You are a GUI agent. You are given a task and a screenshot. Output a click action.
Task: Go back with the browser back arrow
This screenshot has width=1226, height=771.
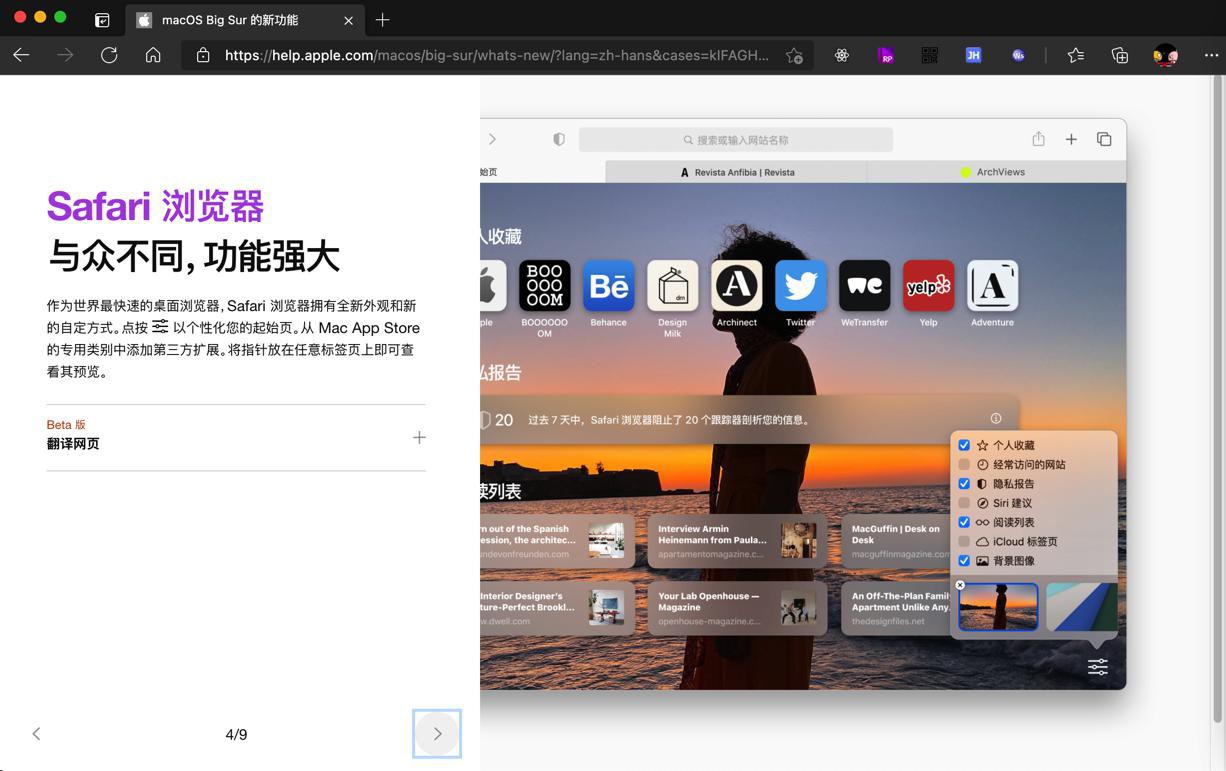(21, 56)
